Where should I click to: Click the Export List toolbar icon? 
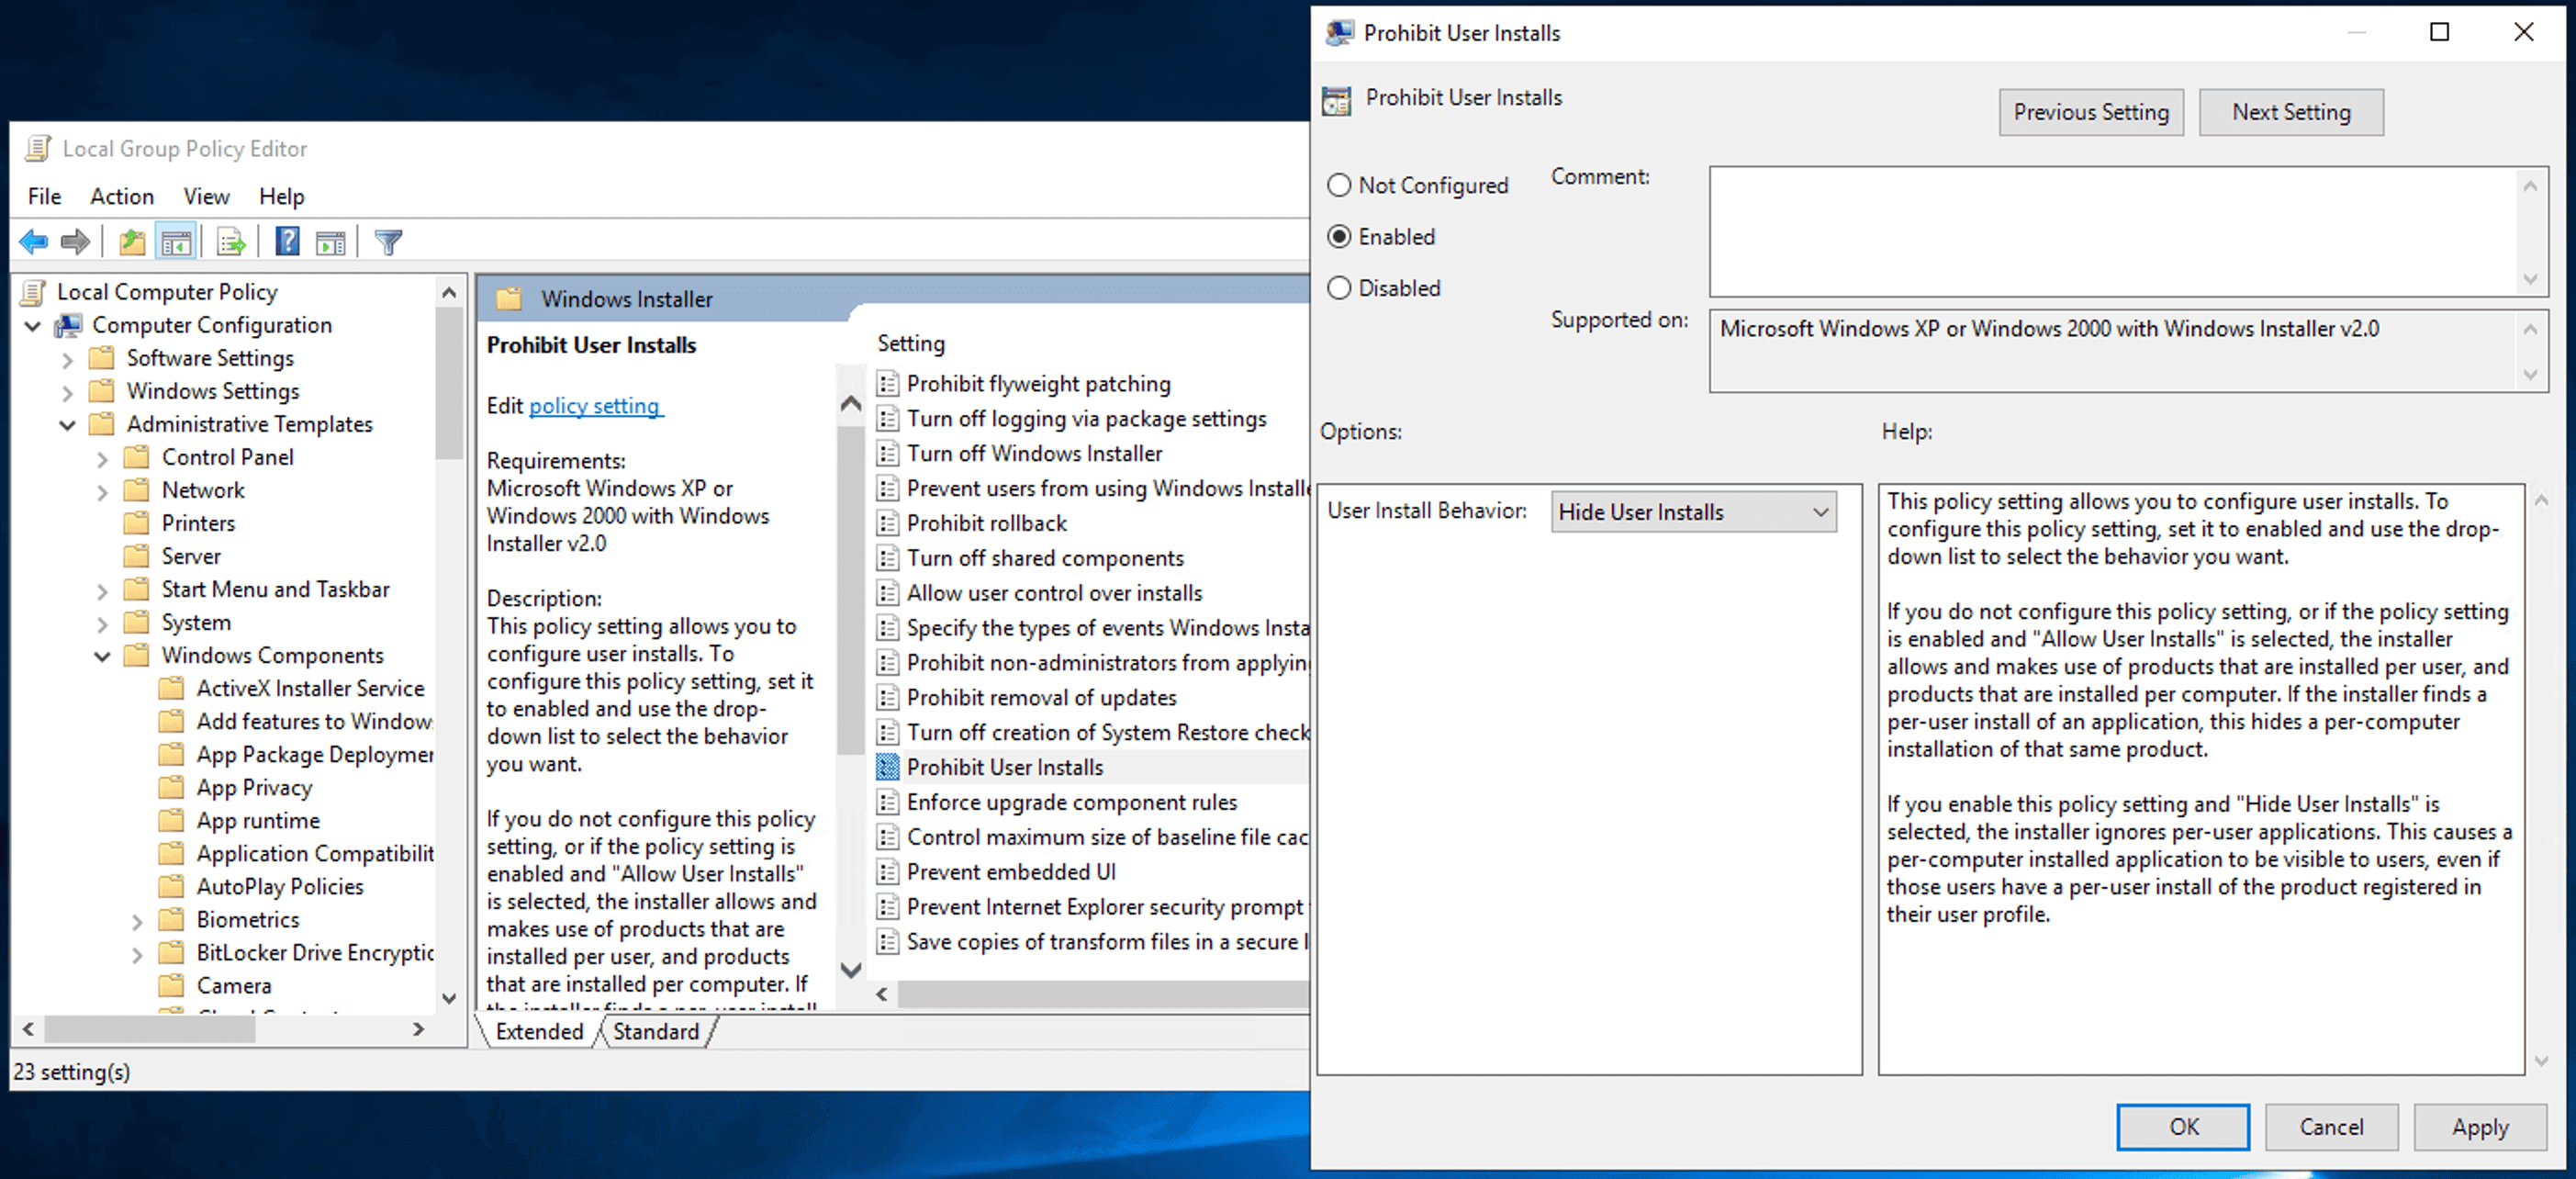point(231,242)
